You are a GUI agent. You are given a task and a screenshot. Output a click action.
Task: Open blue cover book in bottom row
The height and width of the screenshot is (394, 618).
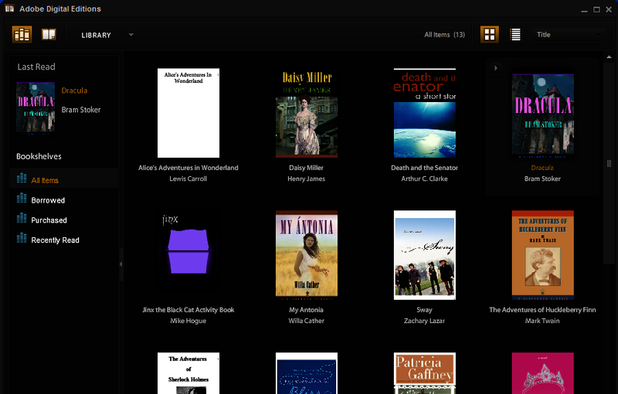(x=307, y=373)
